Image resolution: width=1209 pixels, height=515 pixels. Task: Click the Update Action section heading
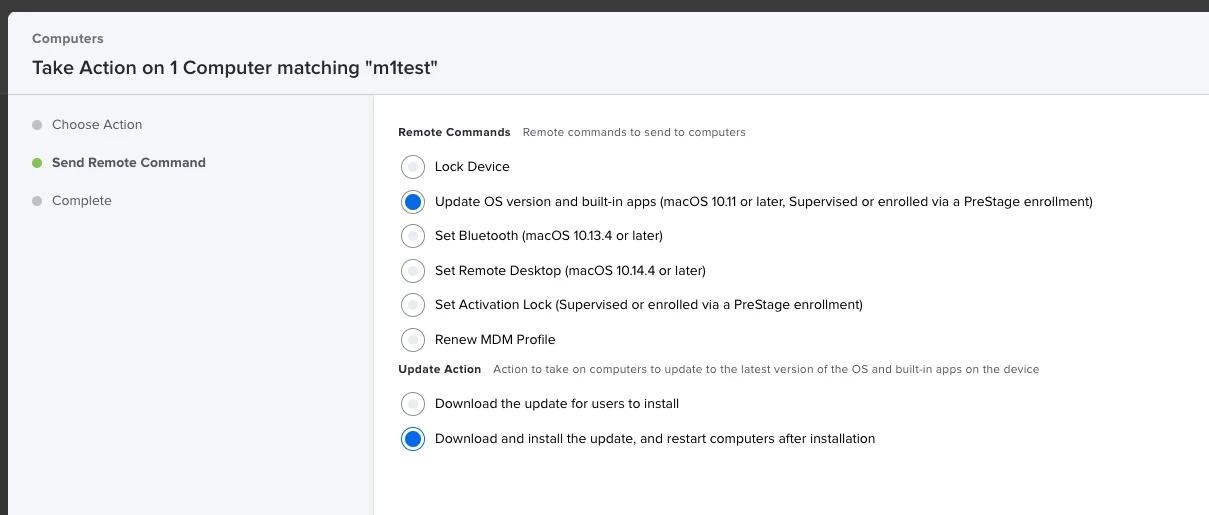[x=440, y=369]
